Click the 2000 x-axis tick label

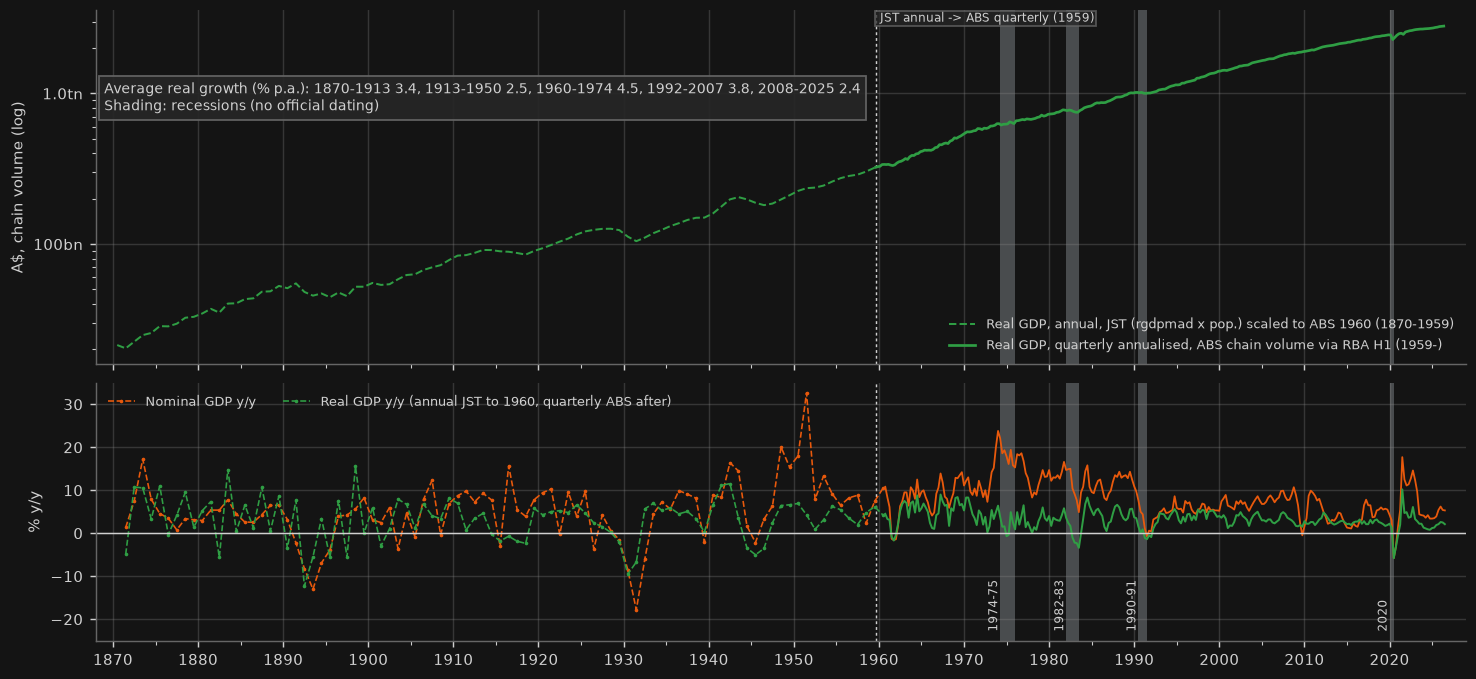(1220, 661)
